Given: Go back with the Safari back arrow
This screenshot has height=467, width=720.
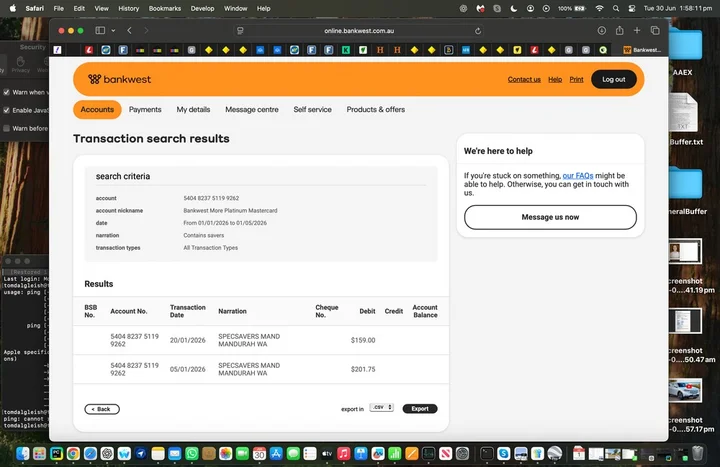Looking at the screenshot, I should pos(129,30).
